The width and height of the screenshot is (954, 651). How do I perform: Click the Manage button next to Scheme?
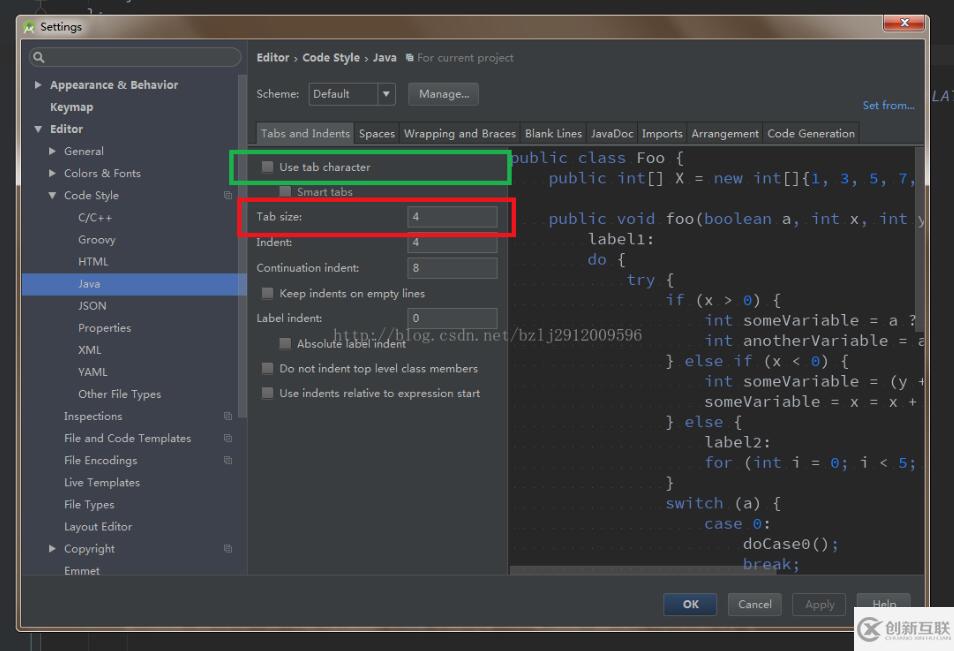(443, 93)
